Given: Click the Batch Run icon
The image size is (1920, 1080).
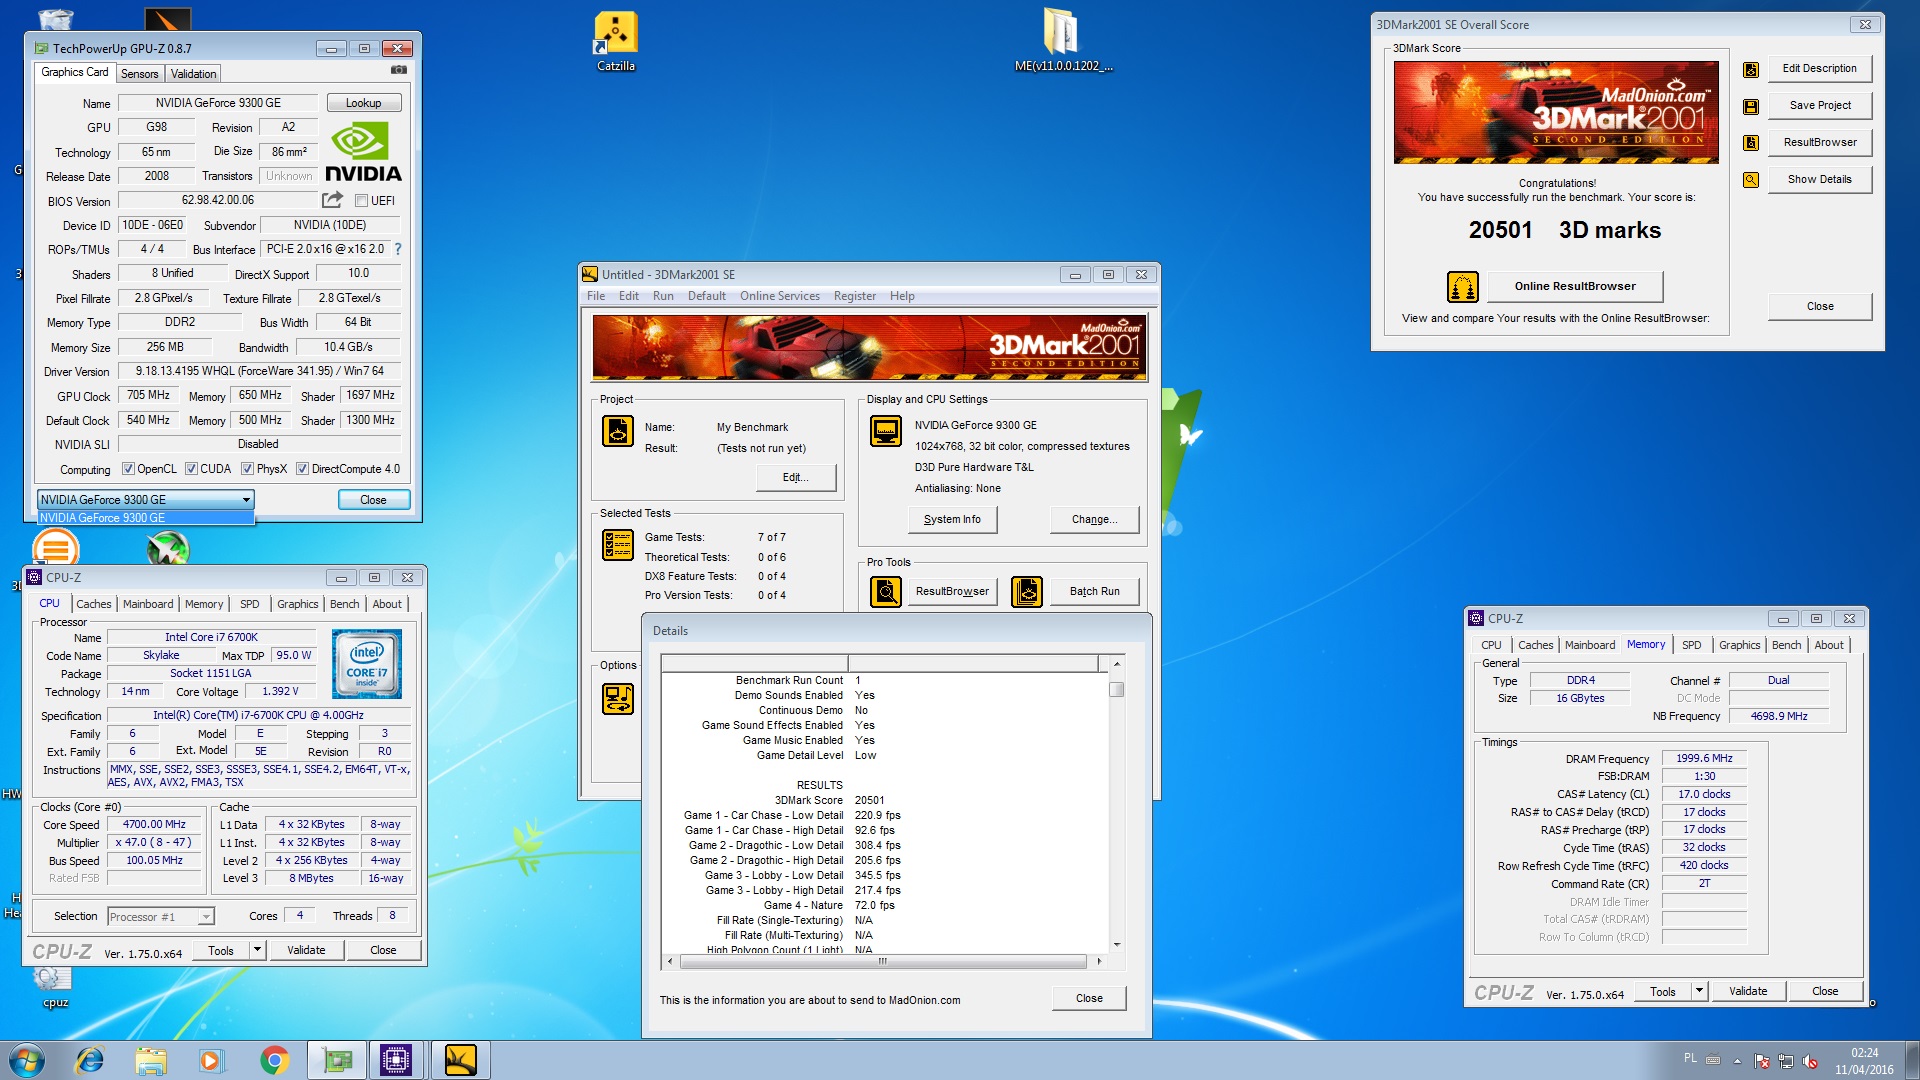Looking at the screenshot, I should [x=1027, y=592].
